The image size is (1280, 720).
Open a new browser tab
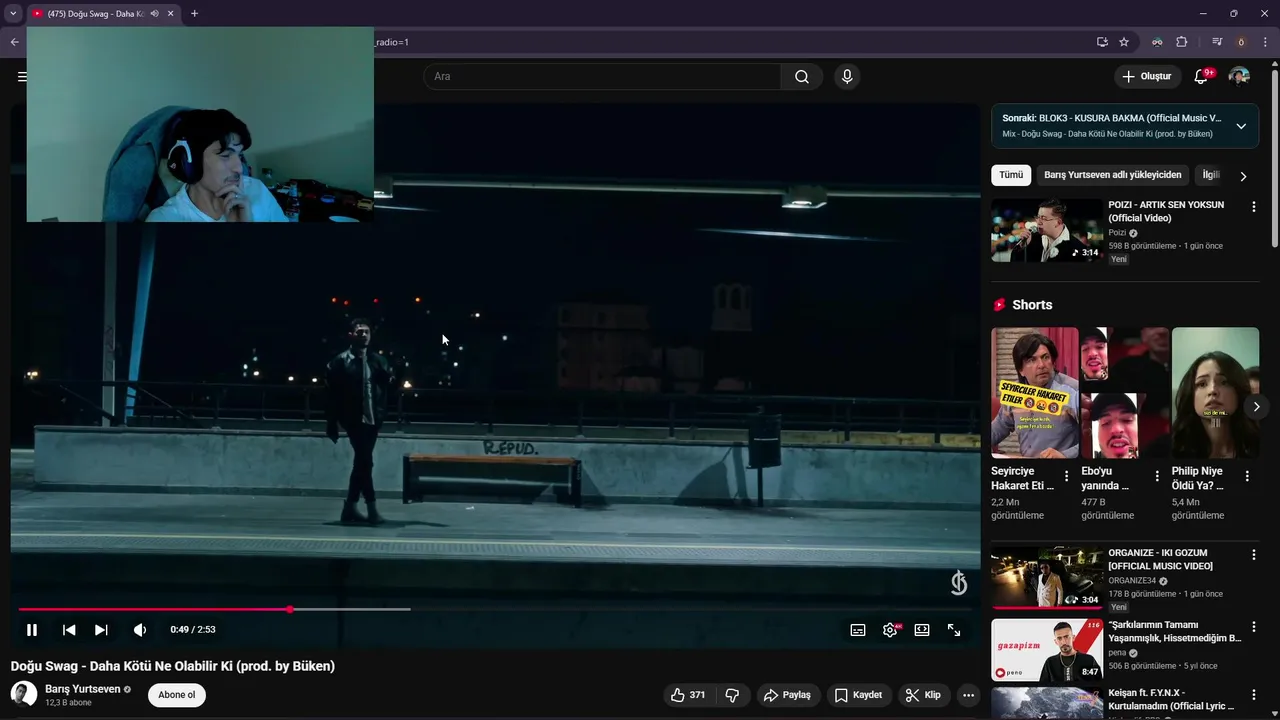point(194,14)
